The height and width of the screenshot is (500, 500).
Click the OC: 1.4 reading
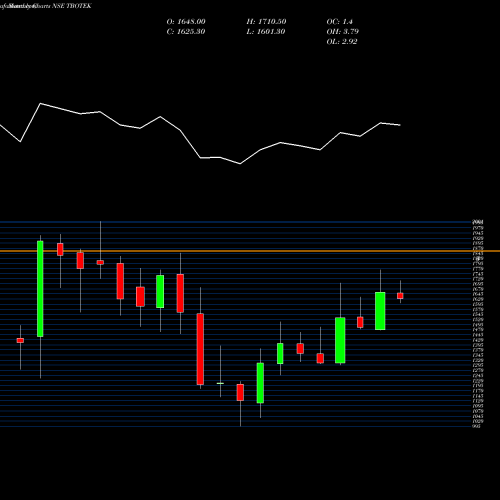pos(339,21)
